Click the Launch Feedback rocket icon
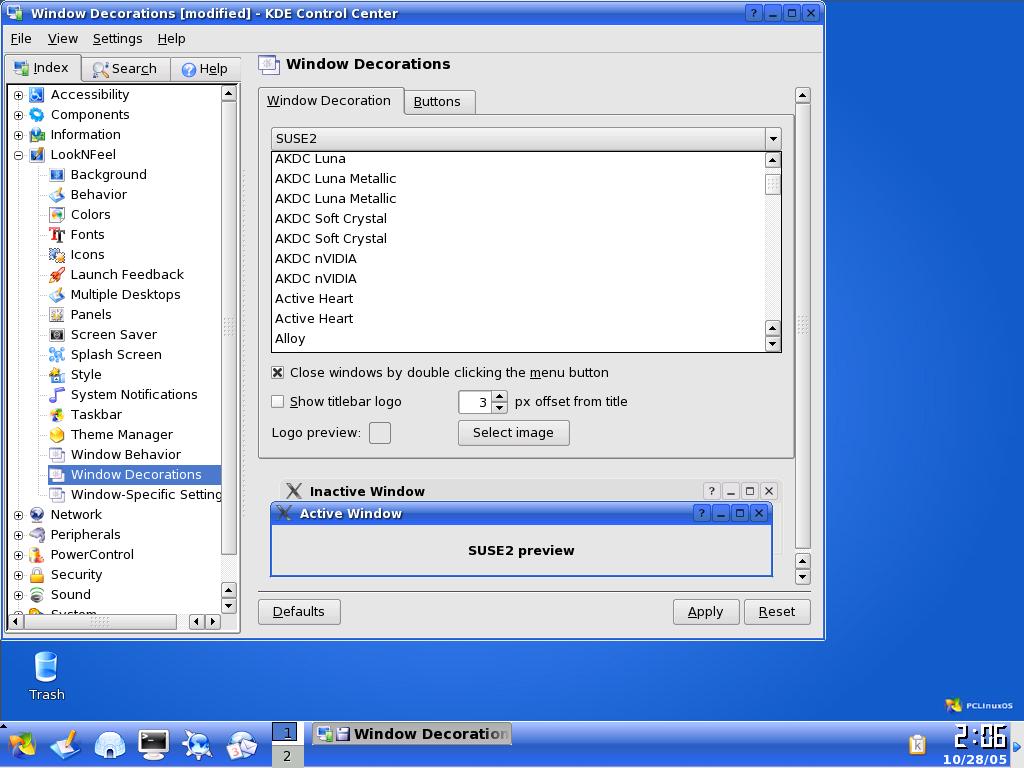The image size is (1024, 768). click(57, 275)
